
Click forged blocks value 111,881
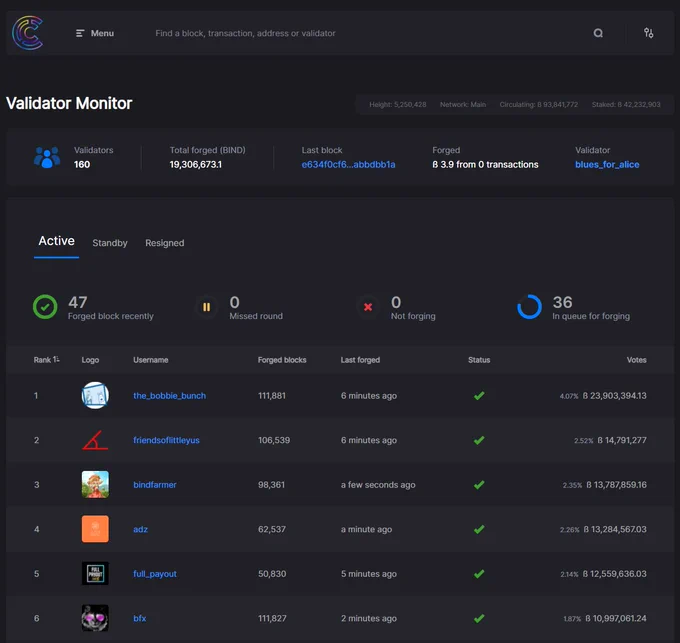click(272, 396)
